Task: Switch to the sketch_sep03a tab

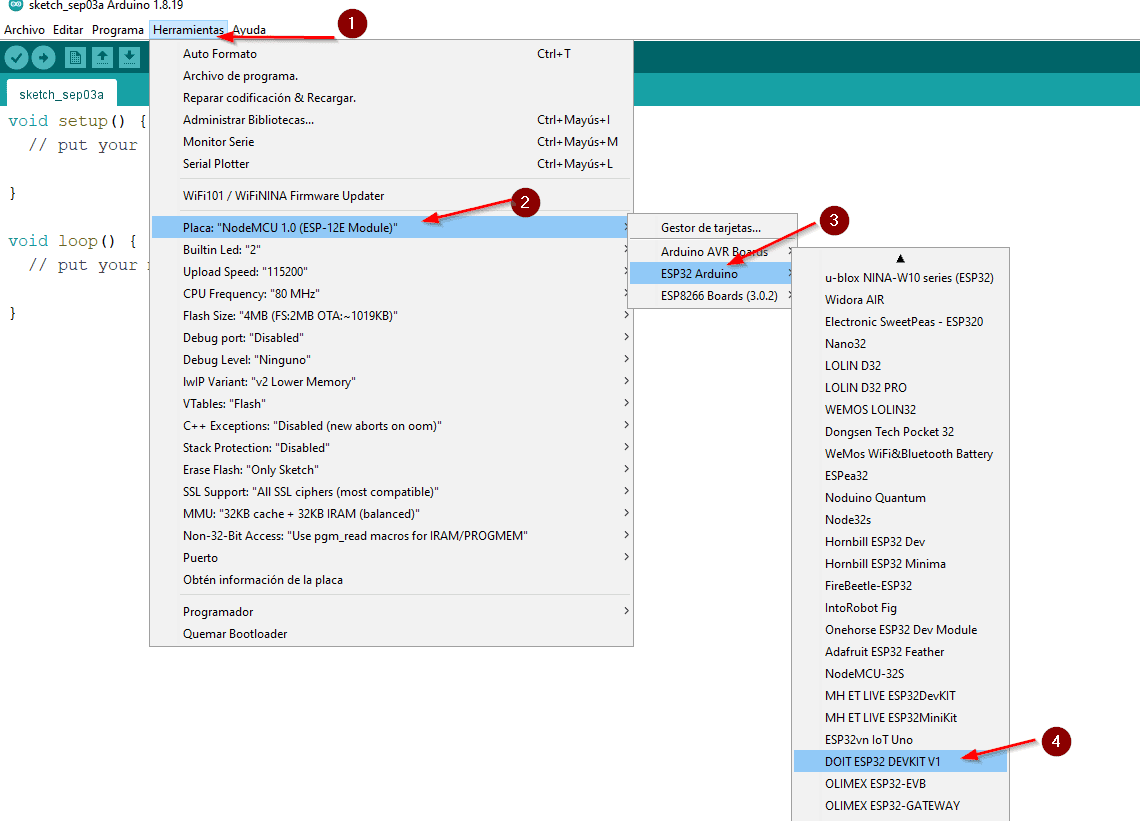Action: (x=61, y=95)
